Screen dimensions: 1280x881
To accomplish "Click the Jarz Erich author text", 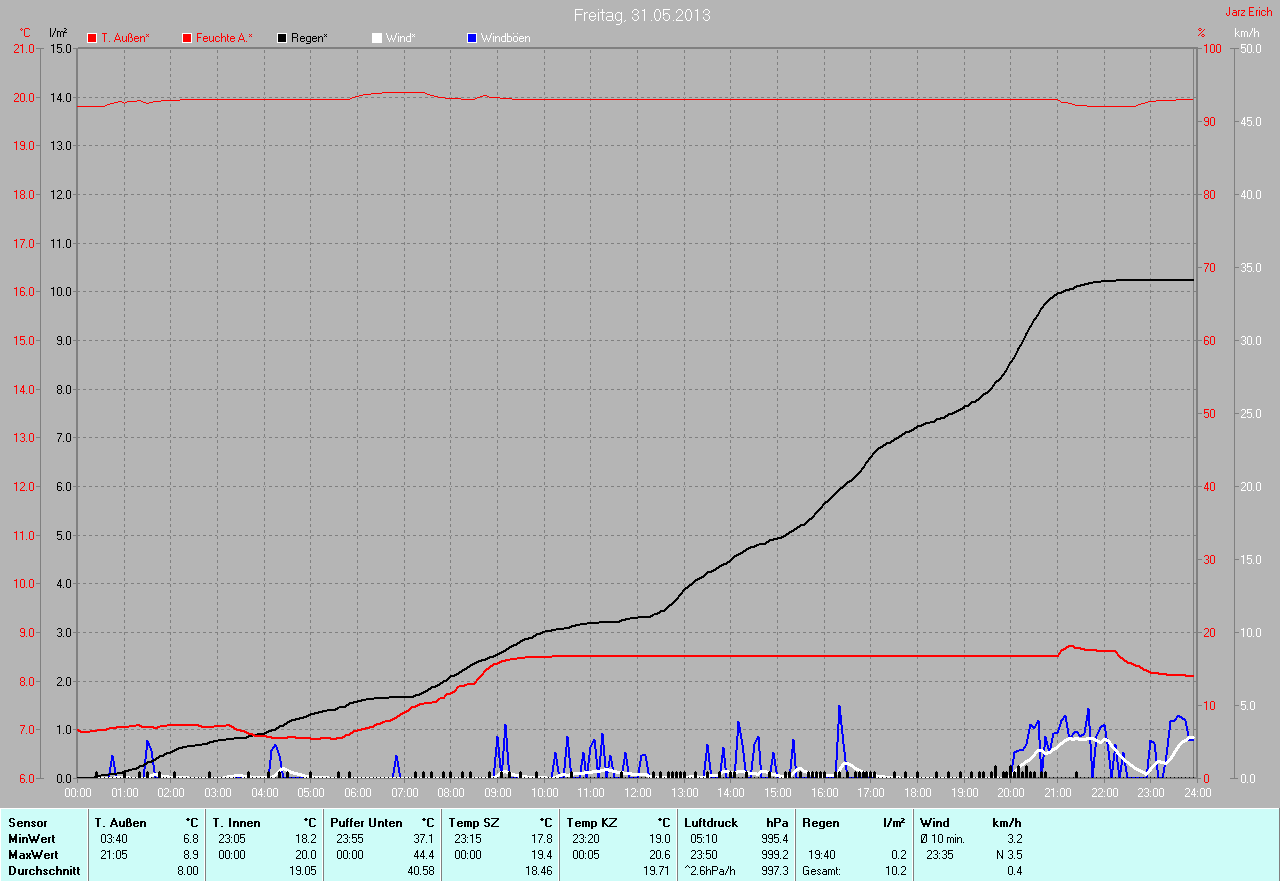I will (x=1249, y=12).
